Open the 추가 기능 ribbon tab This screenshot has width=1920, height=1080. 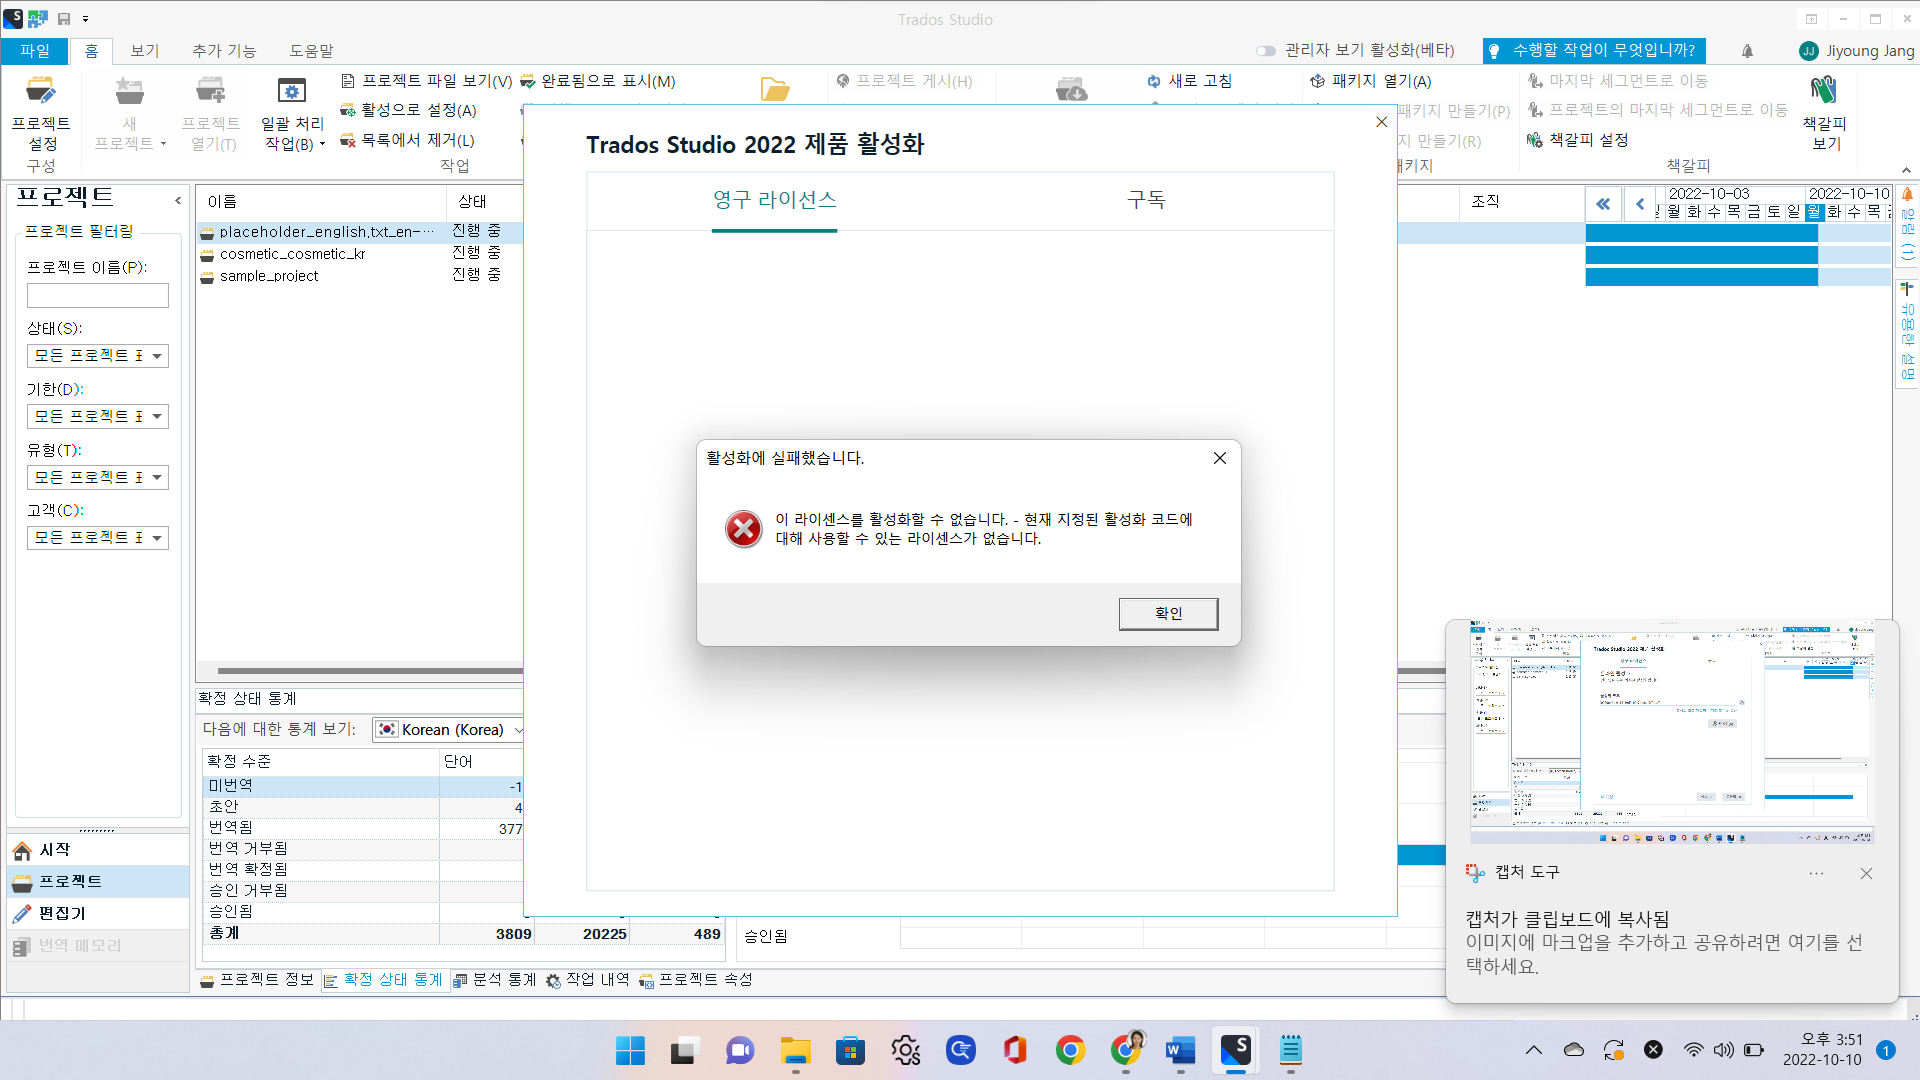(224, 50)
